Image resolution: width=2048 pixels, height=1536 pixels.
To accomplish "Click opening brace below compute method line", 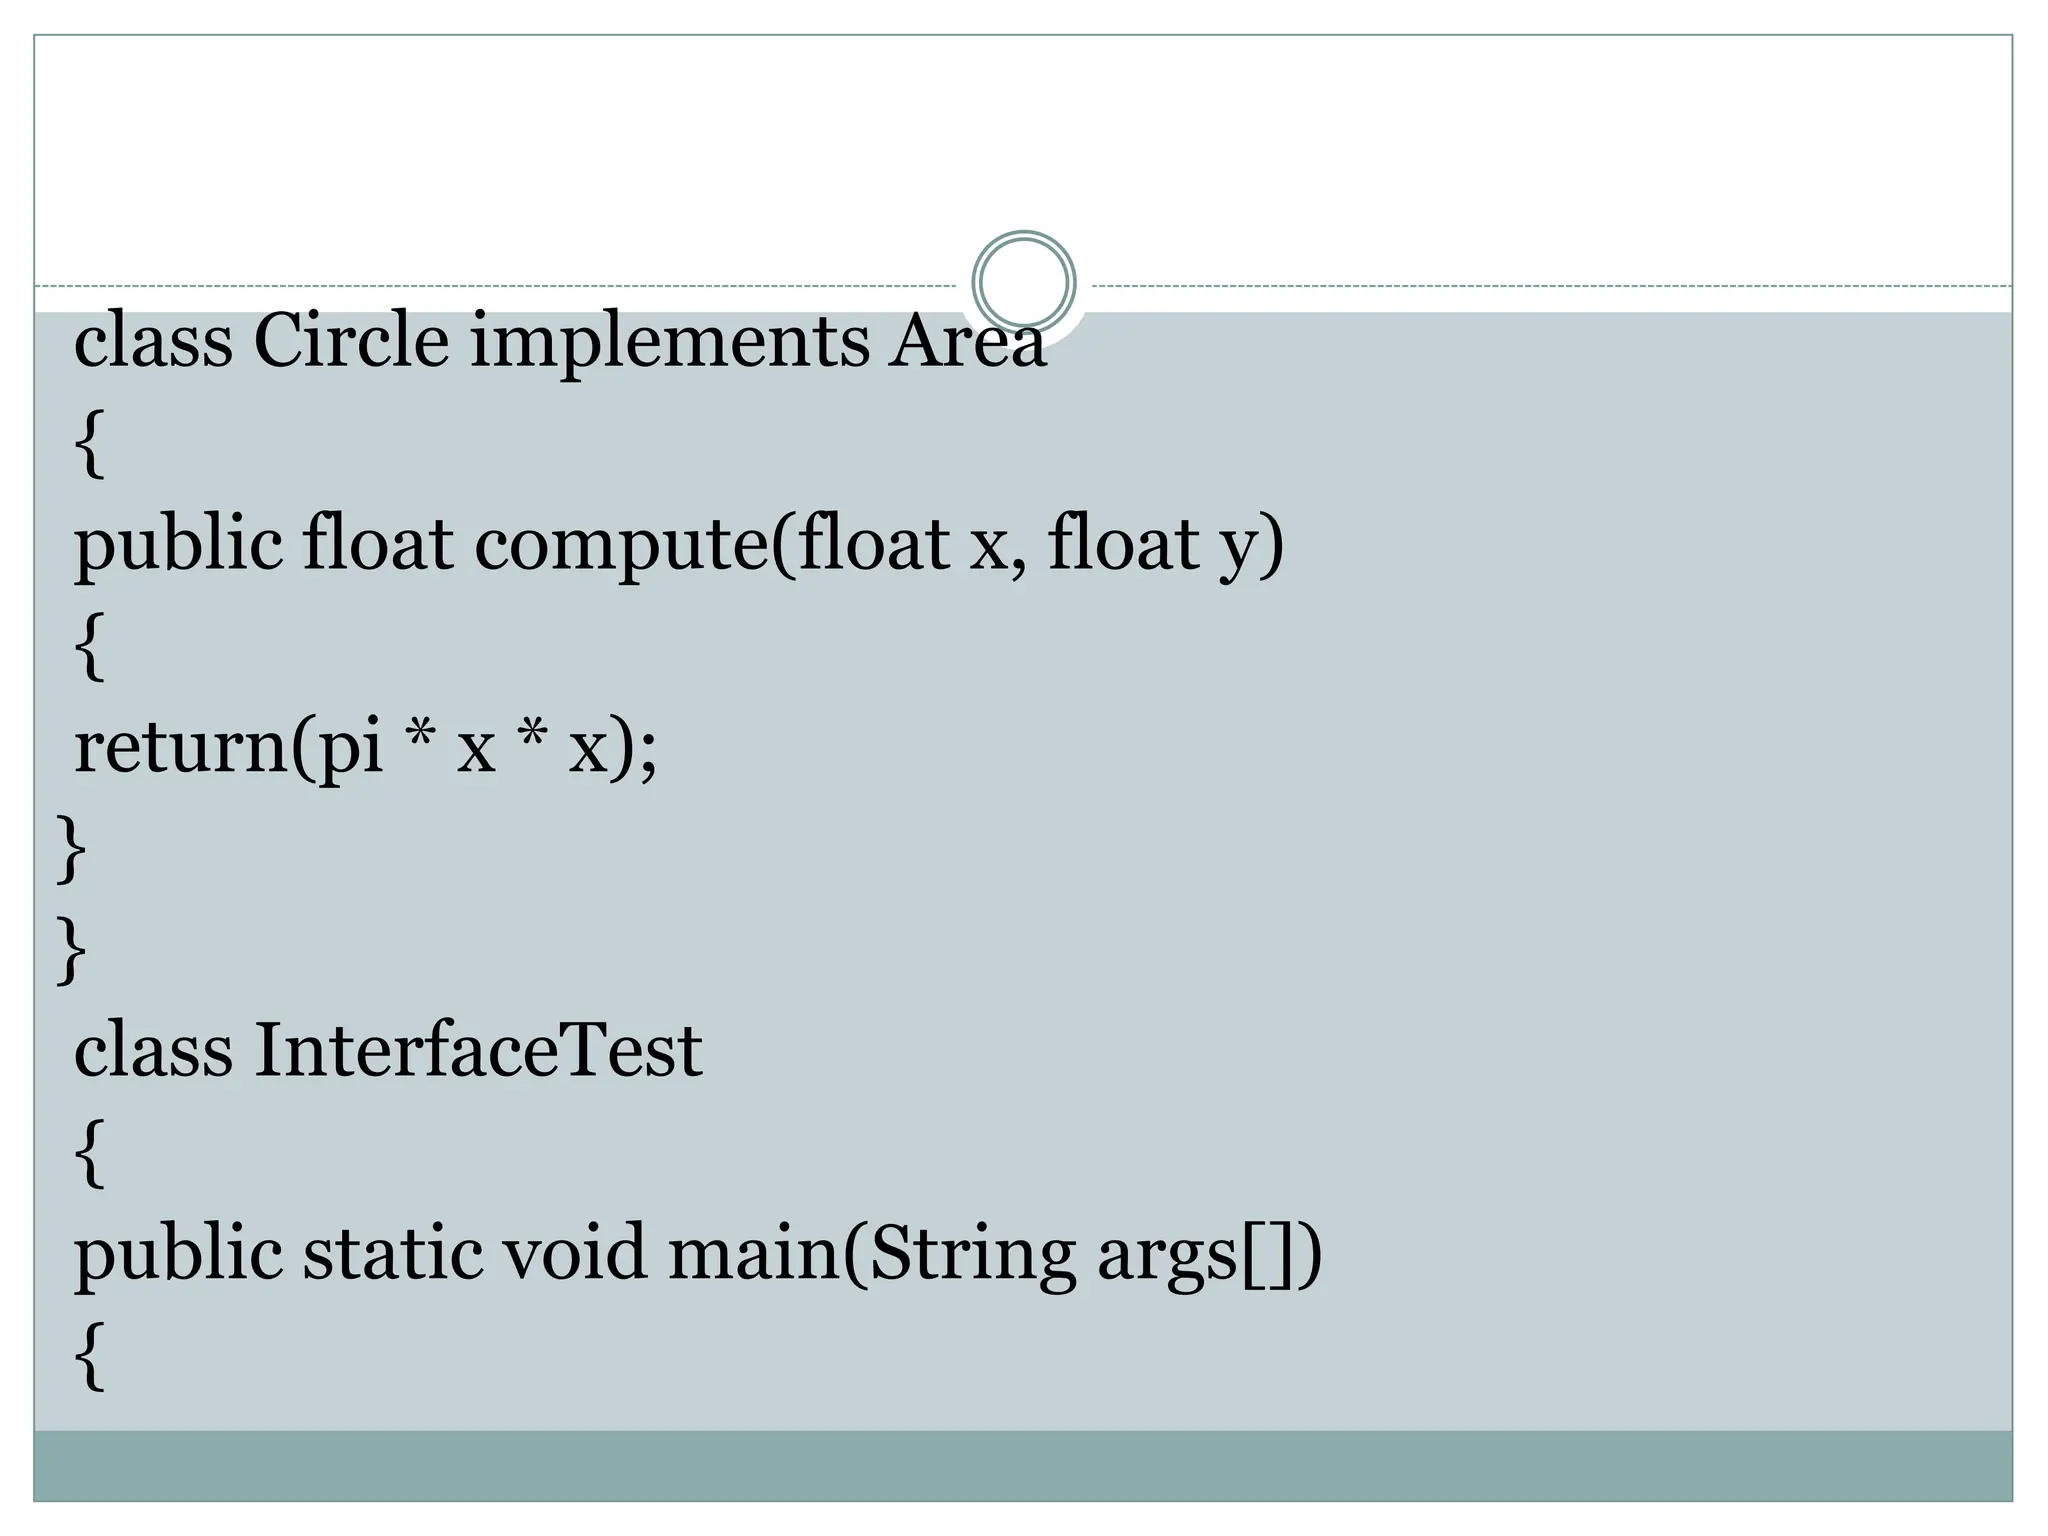I will [89, 647].
